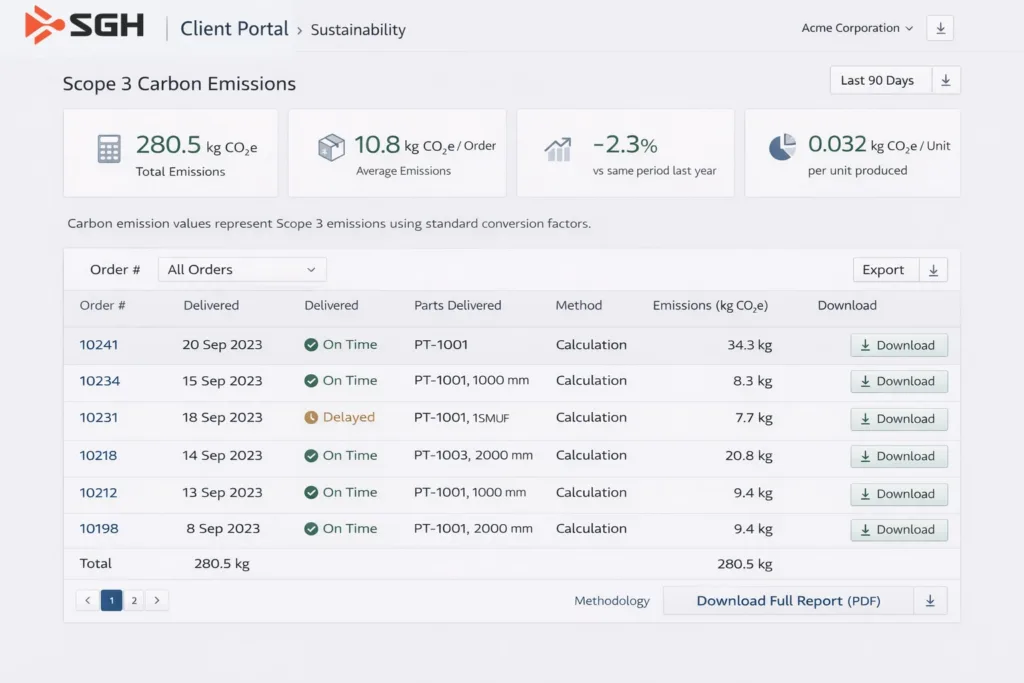Viewport: 1024px width, 683px height.
Task: Go to Sustainability breadcrumb
Action: coord(358,30)
